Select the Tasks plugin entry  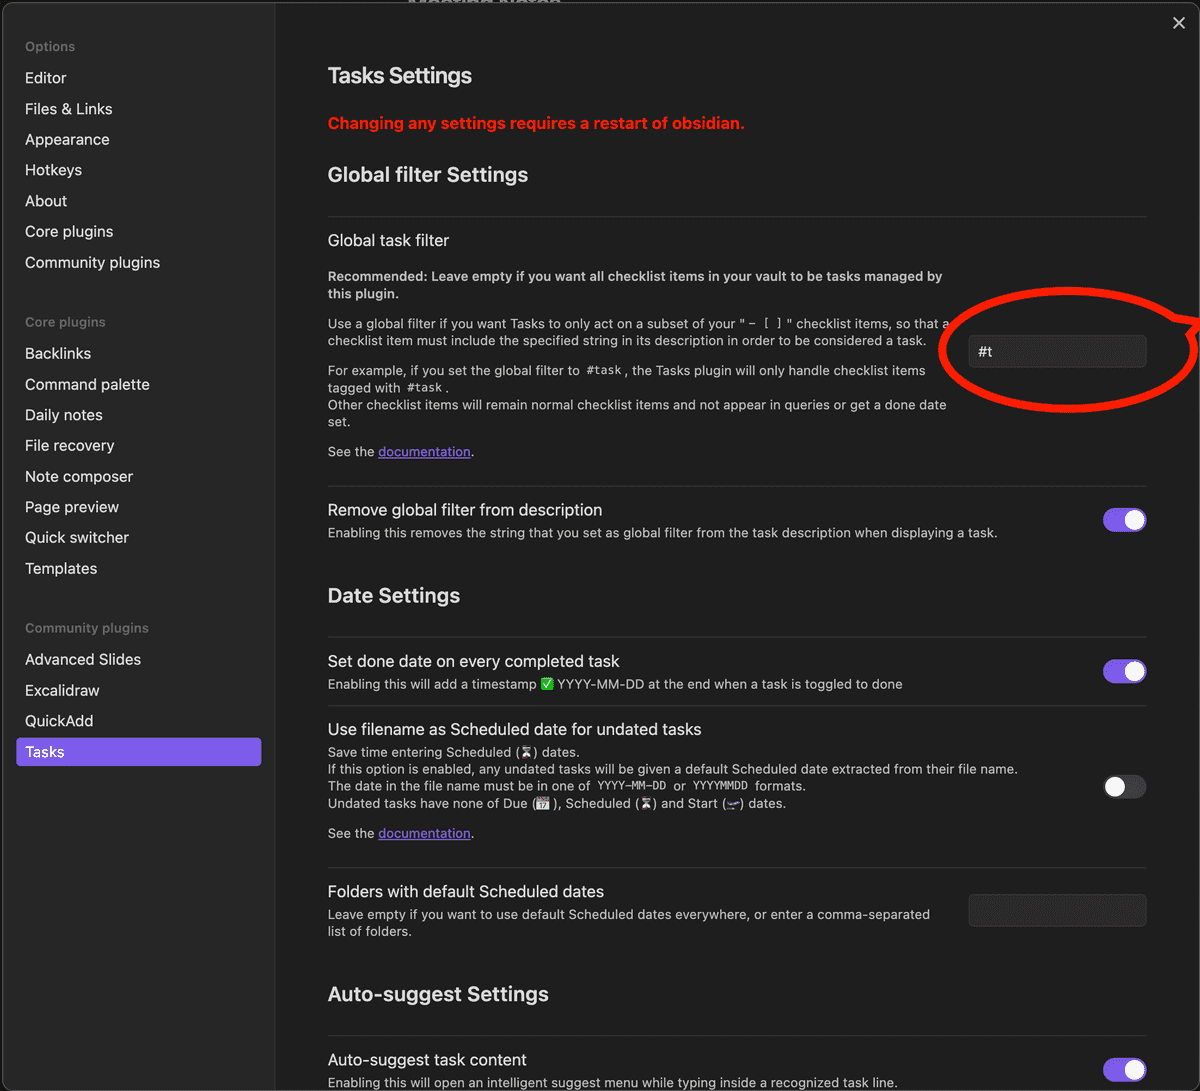[138, 752]
